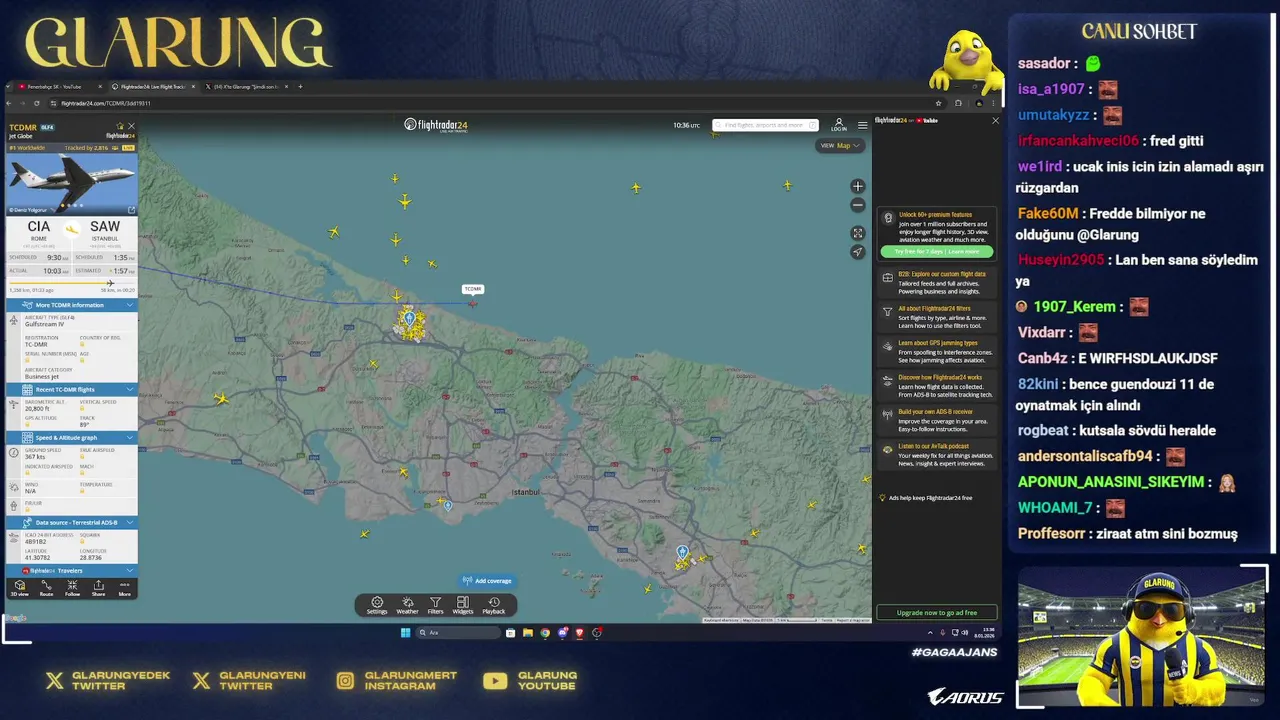1280x720 pixels.
Task: Expand Speed & Altitude graph section
Action: coord(72,437)
